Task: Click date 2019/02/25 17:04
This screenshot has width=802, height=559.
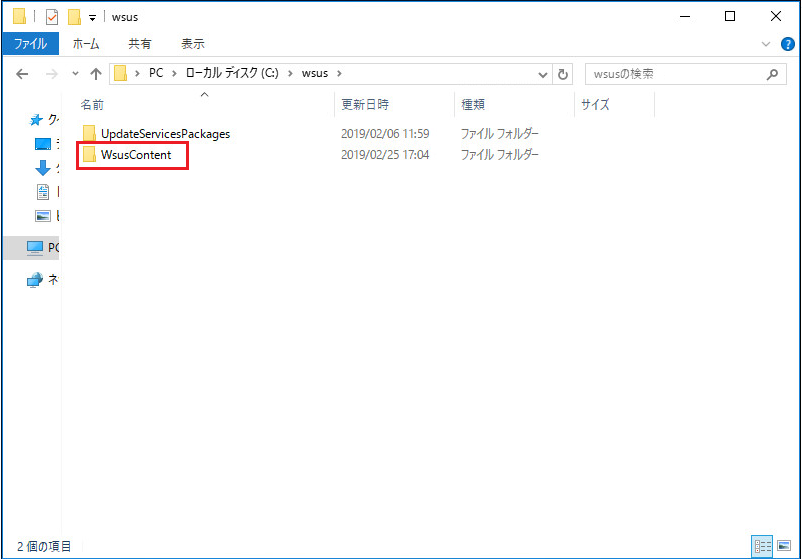Action: coord(385,155)
